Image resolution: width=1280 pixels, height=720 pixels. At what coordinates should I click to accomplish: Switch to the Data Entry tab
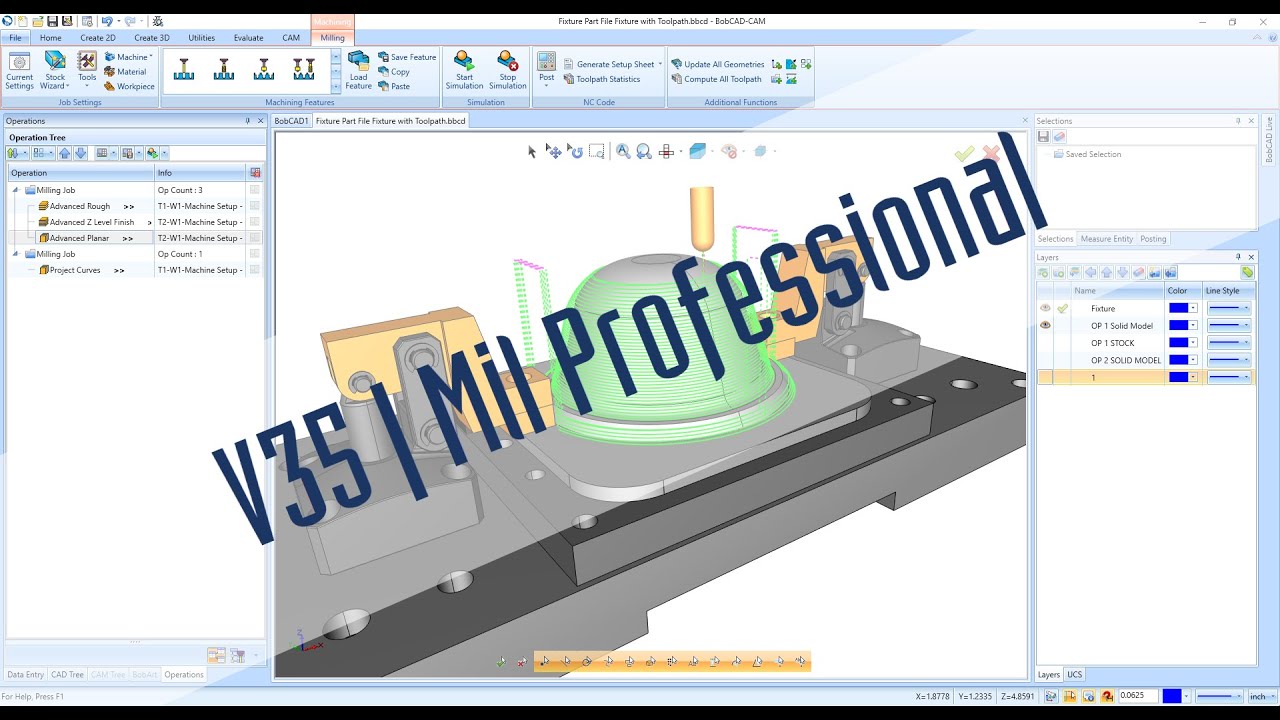coord(26,675)
